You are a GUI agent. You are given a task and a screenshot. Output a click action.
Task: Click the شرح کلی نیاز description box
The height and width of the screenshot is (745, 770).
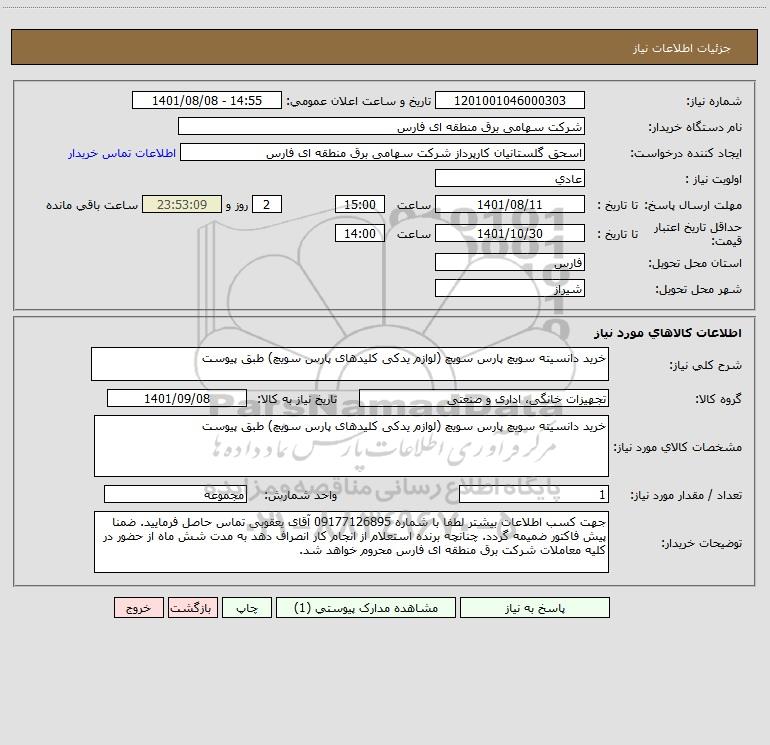[350, 364]
